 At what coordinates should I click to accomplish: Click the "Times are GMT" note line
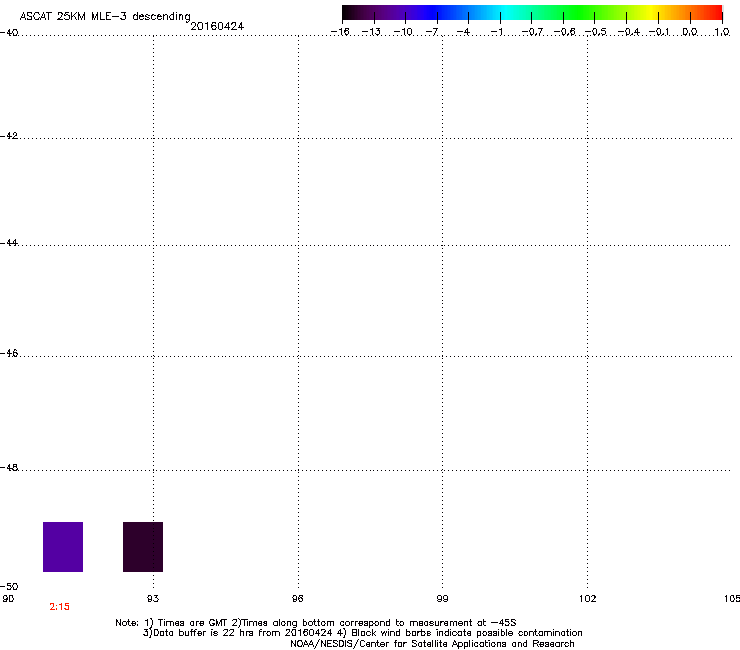pos(316,623)
